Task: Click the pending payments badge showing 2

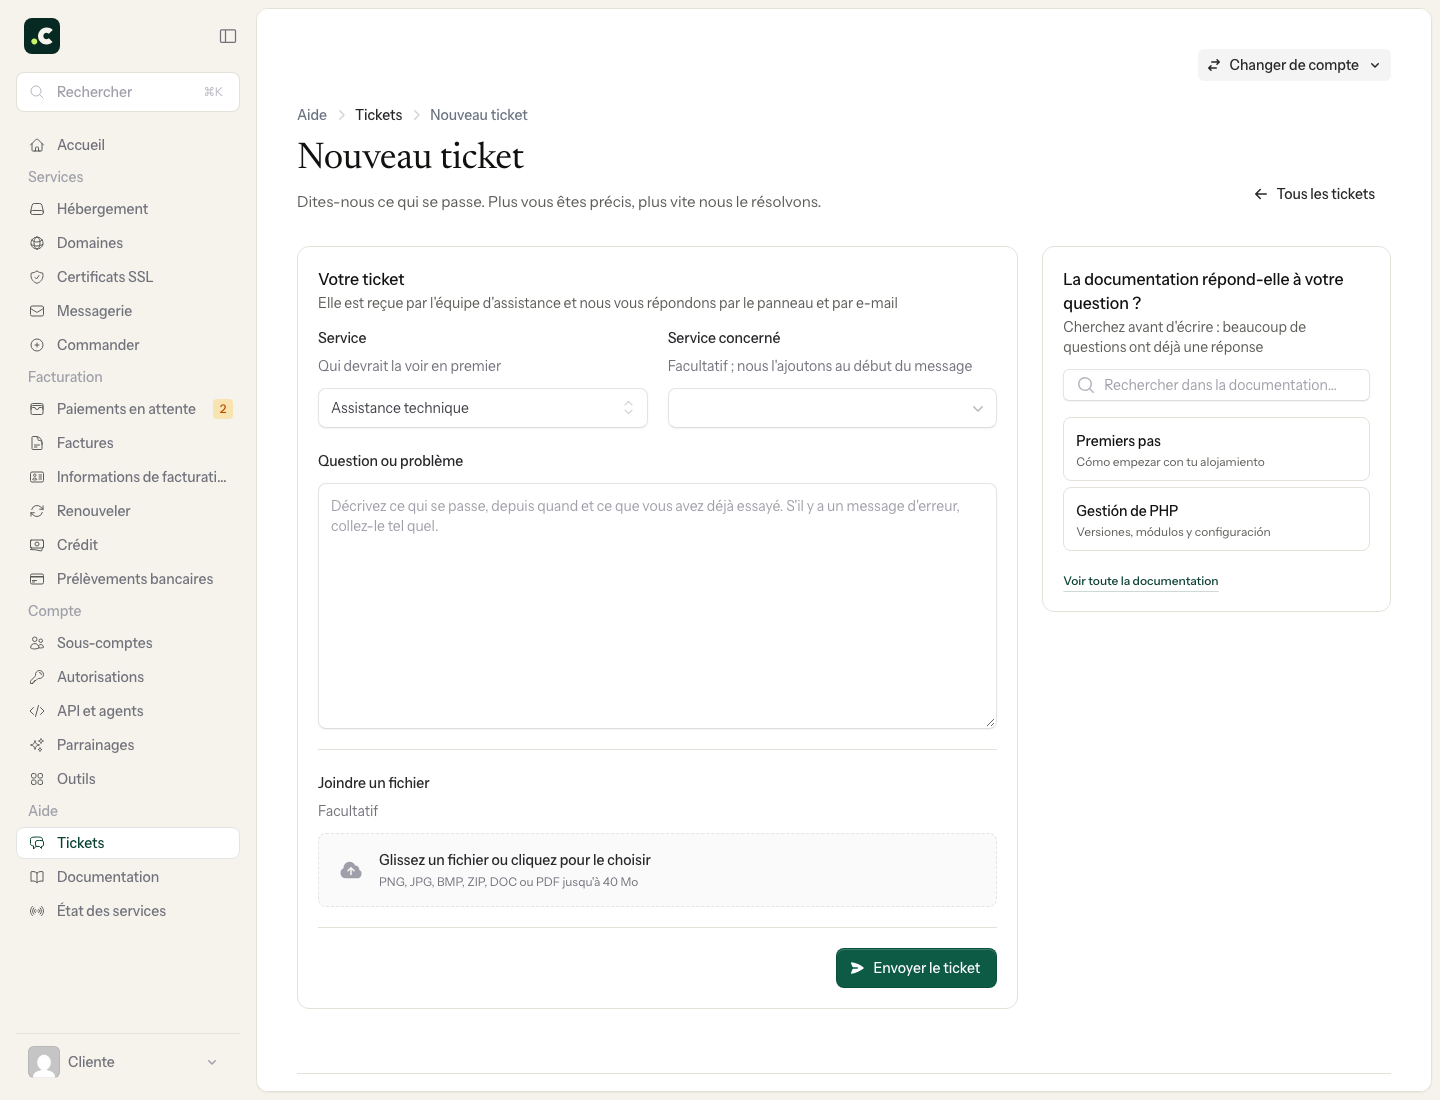Action: (x=223, y=409)
